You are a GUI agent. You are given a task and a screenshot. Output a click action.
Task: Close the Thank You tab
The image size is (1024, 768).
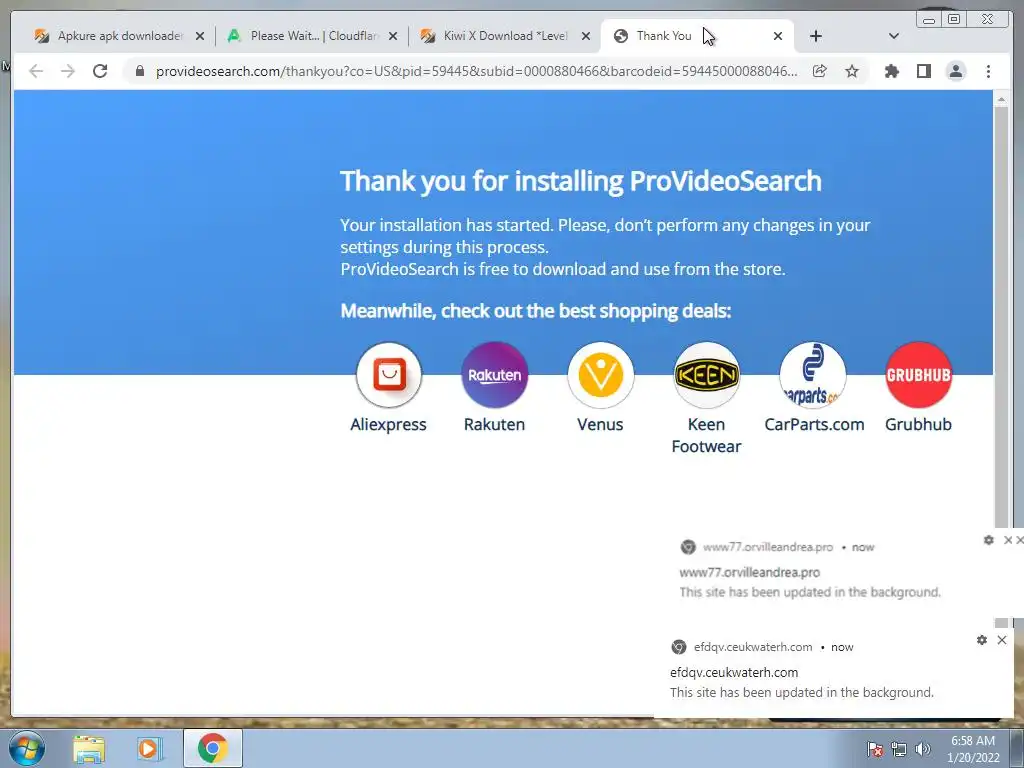pyautogui.click(x=778, y=36)
